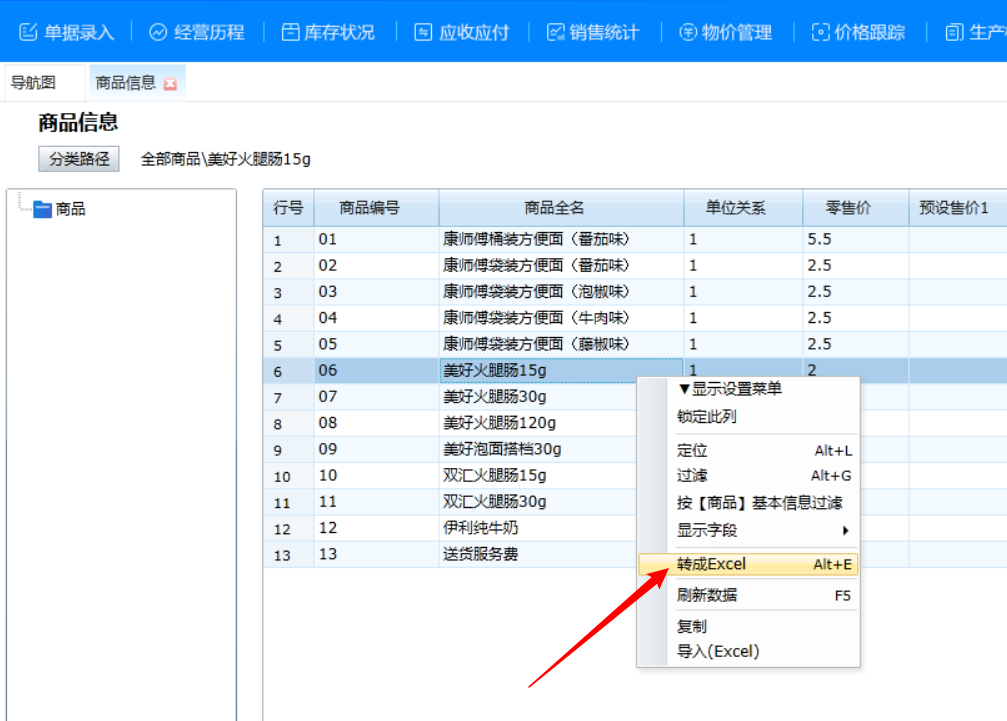Choose 转成Excel from the context menu
The height and width of the screenshot is (721, 1007).
click(x=711, y=565)
